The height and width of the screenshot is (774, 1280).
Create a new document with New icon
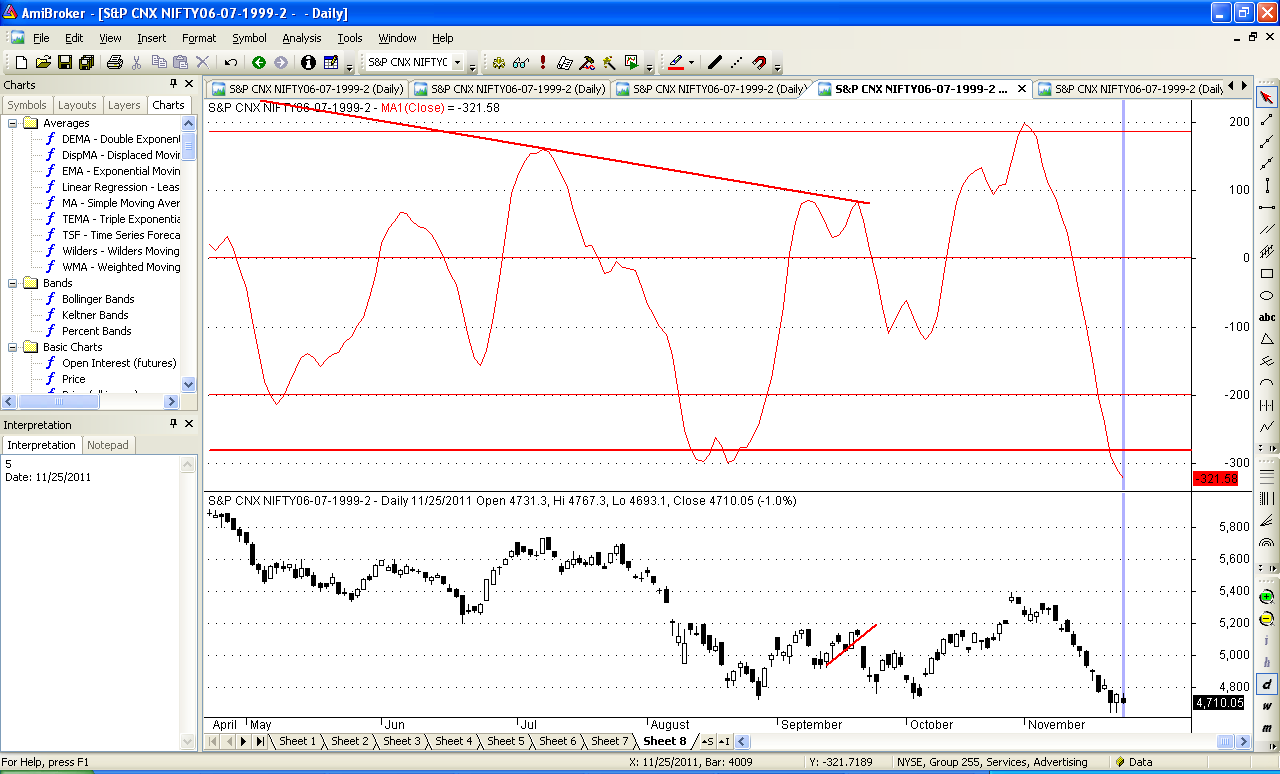coord(21,62)
